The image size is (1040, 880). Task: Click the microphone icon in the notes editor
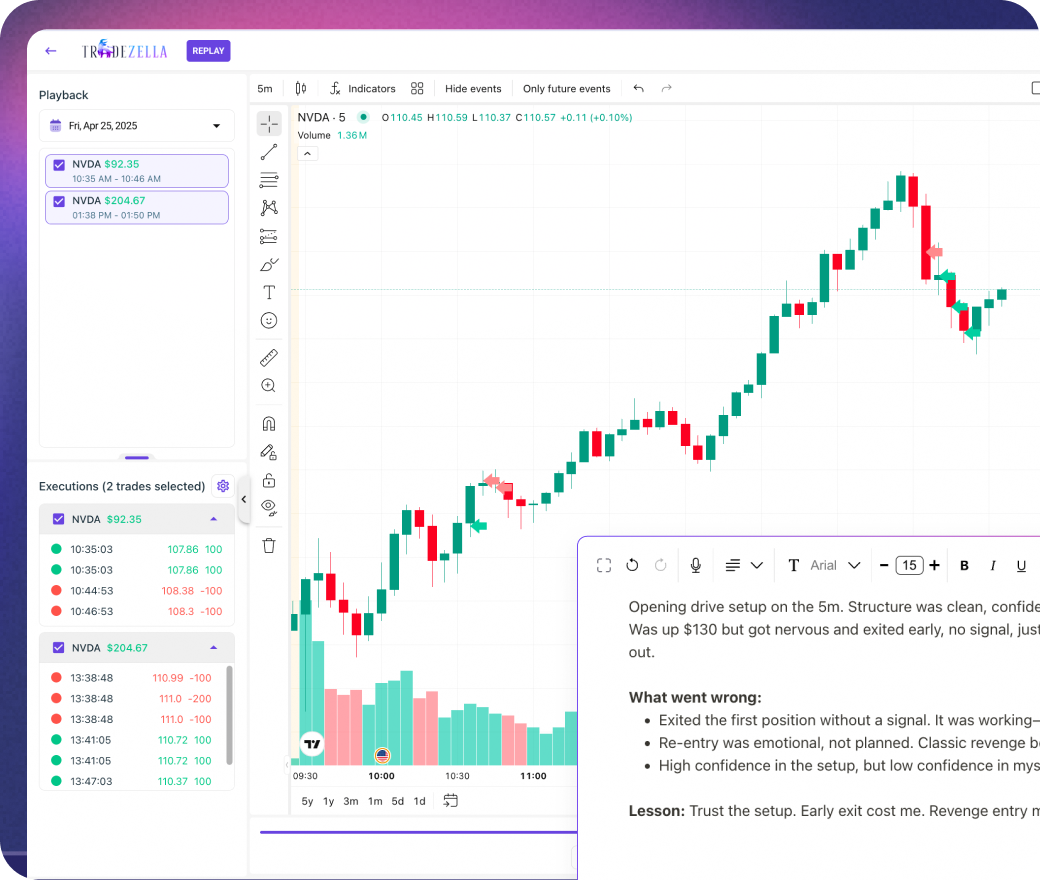click(695, 565)
